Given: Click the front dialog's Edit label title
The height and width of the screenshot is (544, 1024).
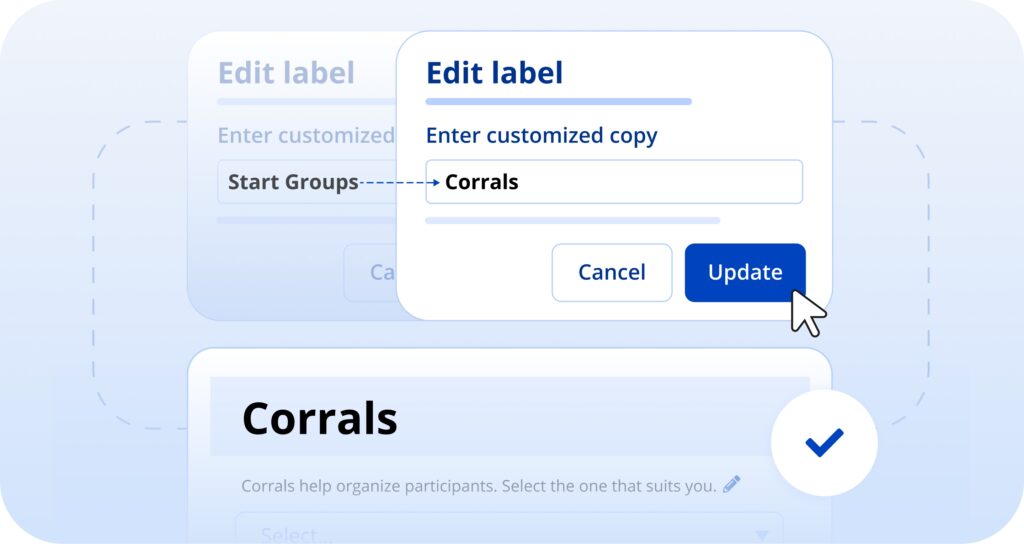Looking at the screenshot, I should (494, 73).
